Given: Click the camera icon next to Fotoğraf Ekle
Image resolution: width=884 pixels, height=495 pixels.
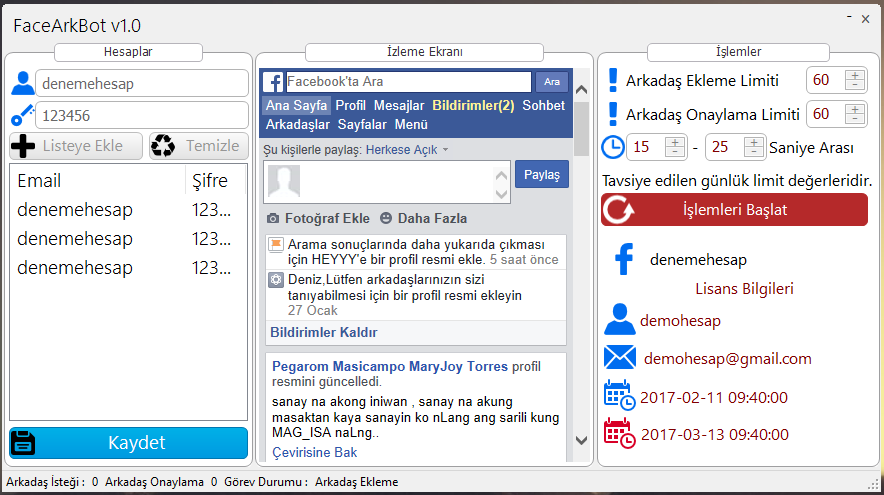Looking at the screenshot, I should 273,218.
